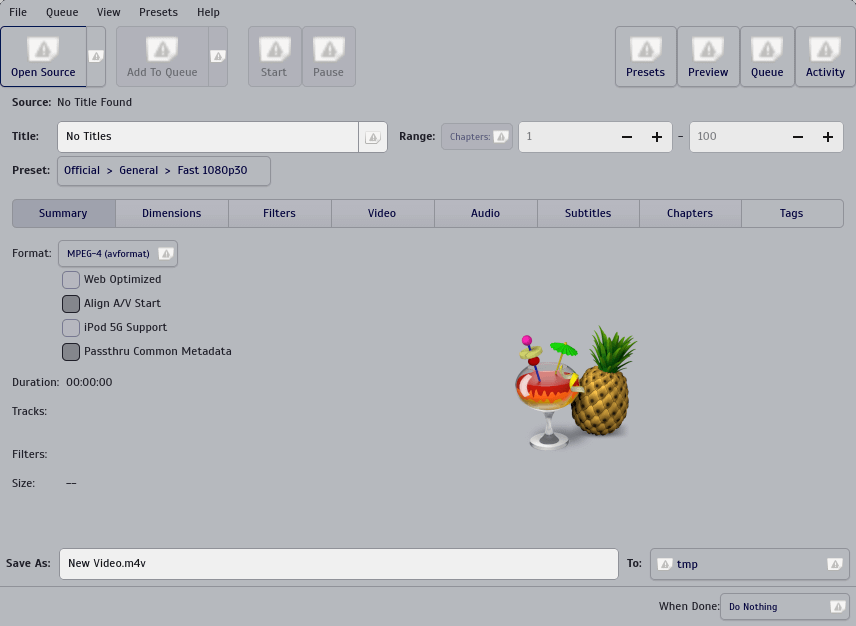Open the Queue window icon
This screenshot has height=626, width=856.
pos(767,49)
